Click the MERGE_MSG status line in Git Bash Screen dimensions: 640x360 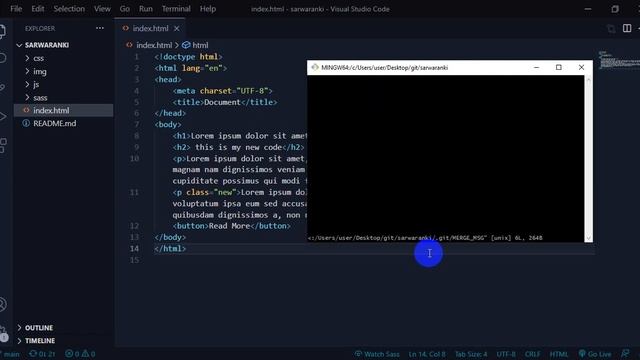pos(425,238)
